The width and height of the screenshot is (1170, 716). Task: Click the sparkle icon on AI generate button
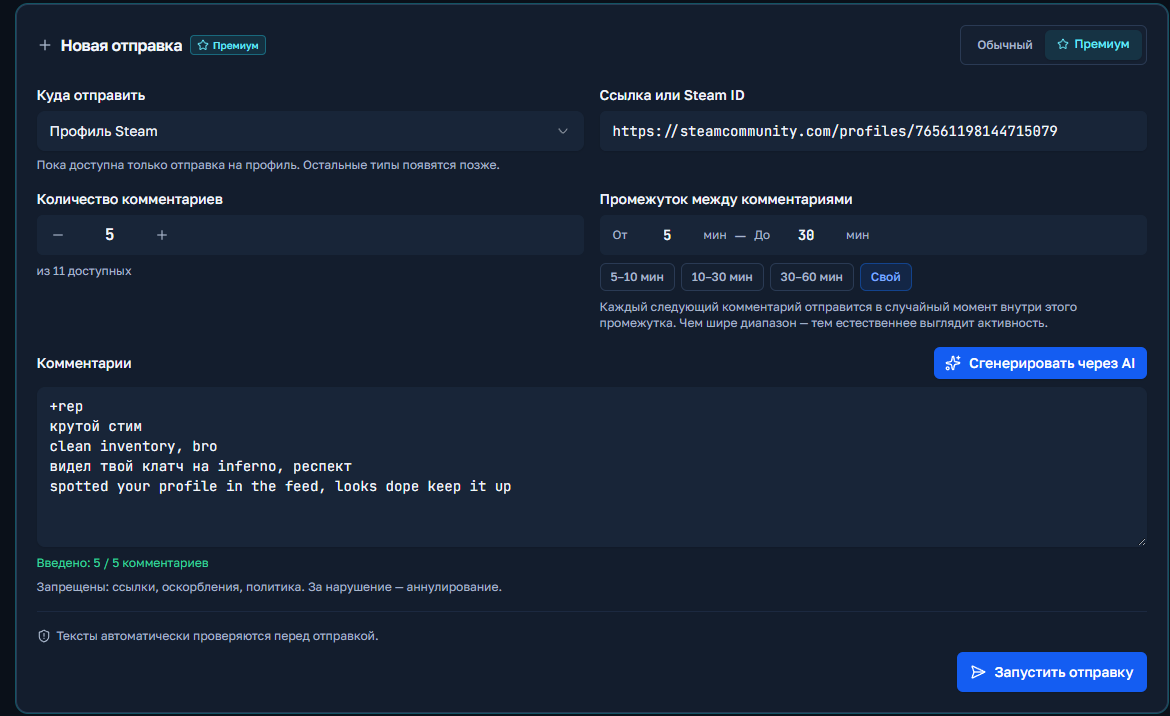(953, 363)
